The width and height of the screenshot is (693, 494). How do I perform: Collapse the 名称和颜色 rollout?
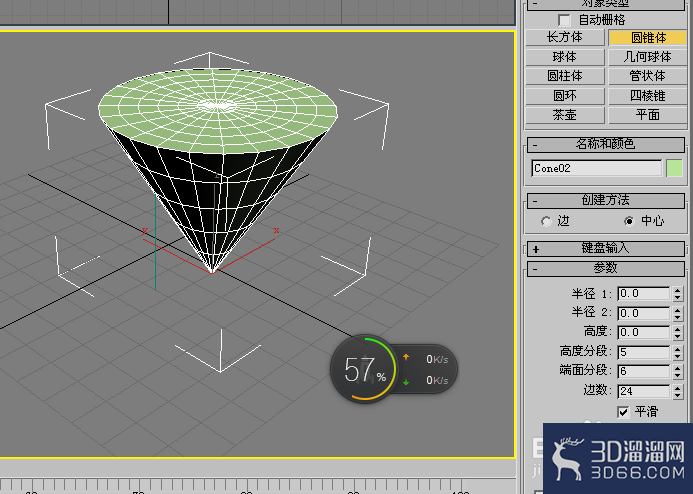click(605, 144)
